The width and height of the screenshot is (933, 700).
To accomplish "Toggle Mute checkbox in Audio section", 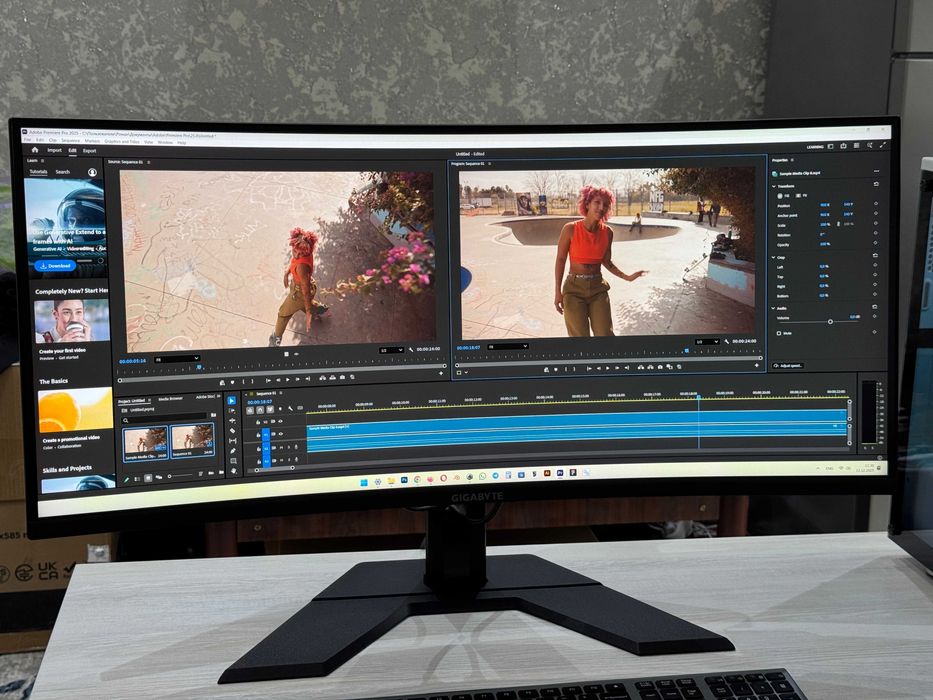I will (779, 333).
